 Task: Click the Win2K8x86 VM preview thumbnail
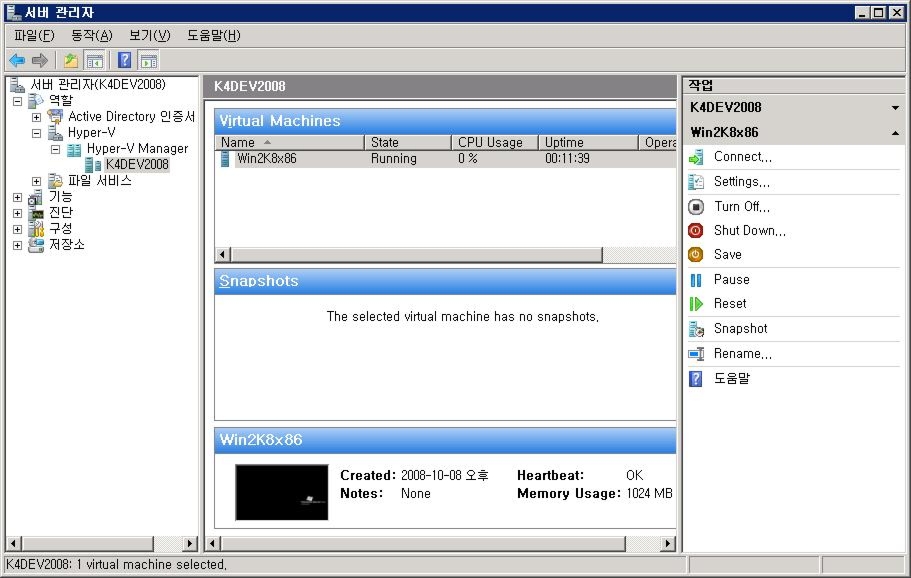(282, 493)
